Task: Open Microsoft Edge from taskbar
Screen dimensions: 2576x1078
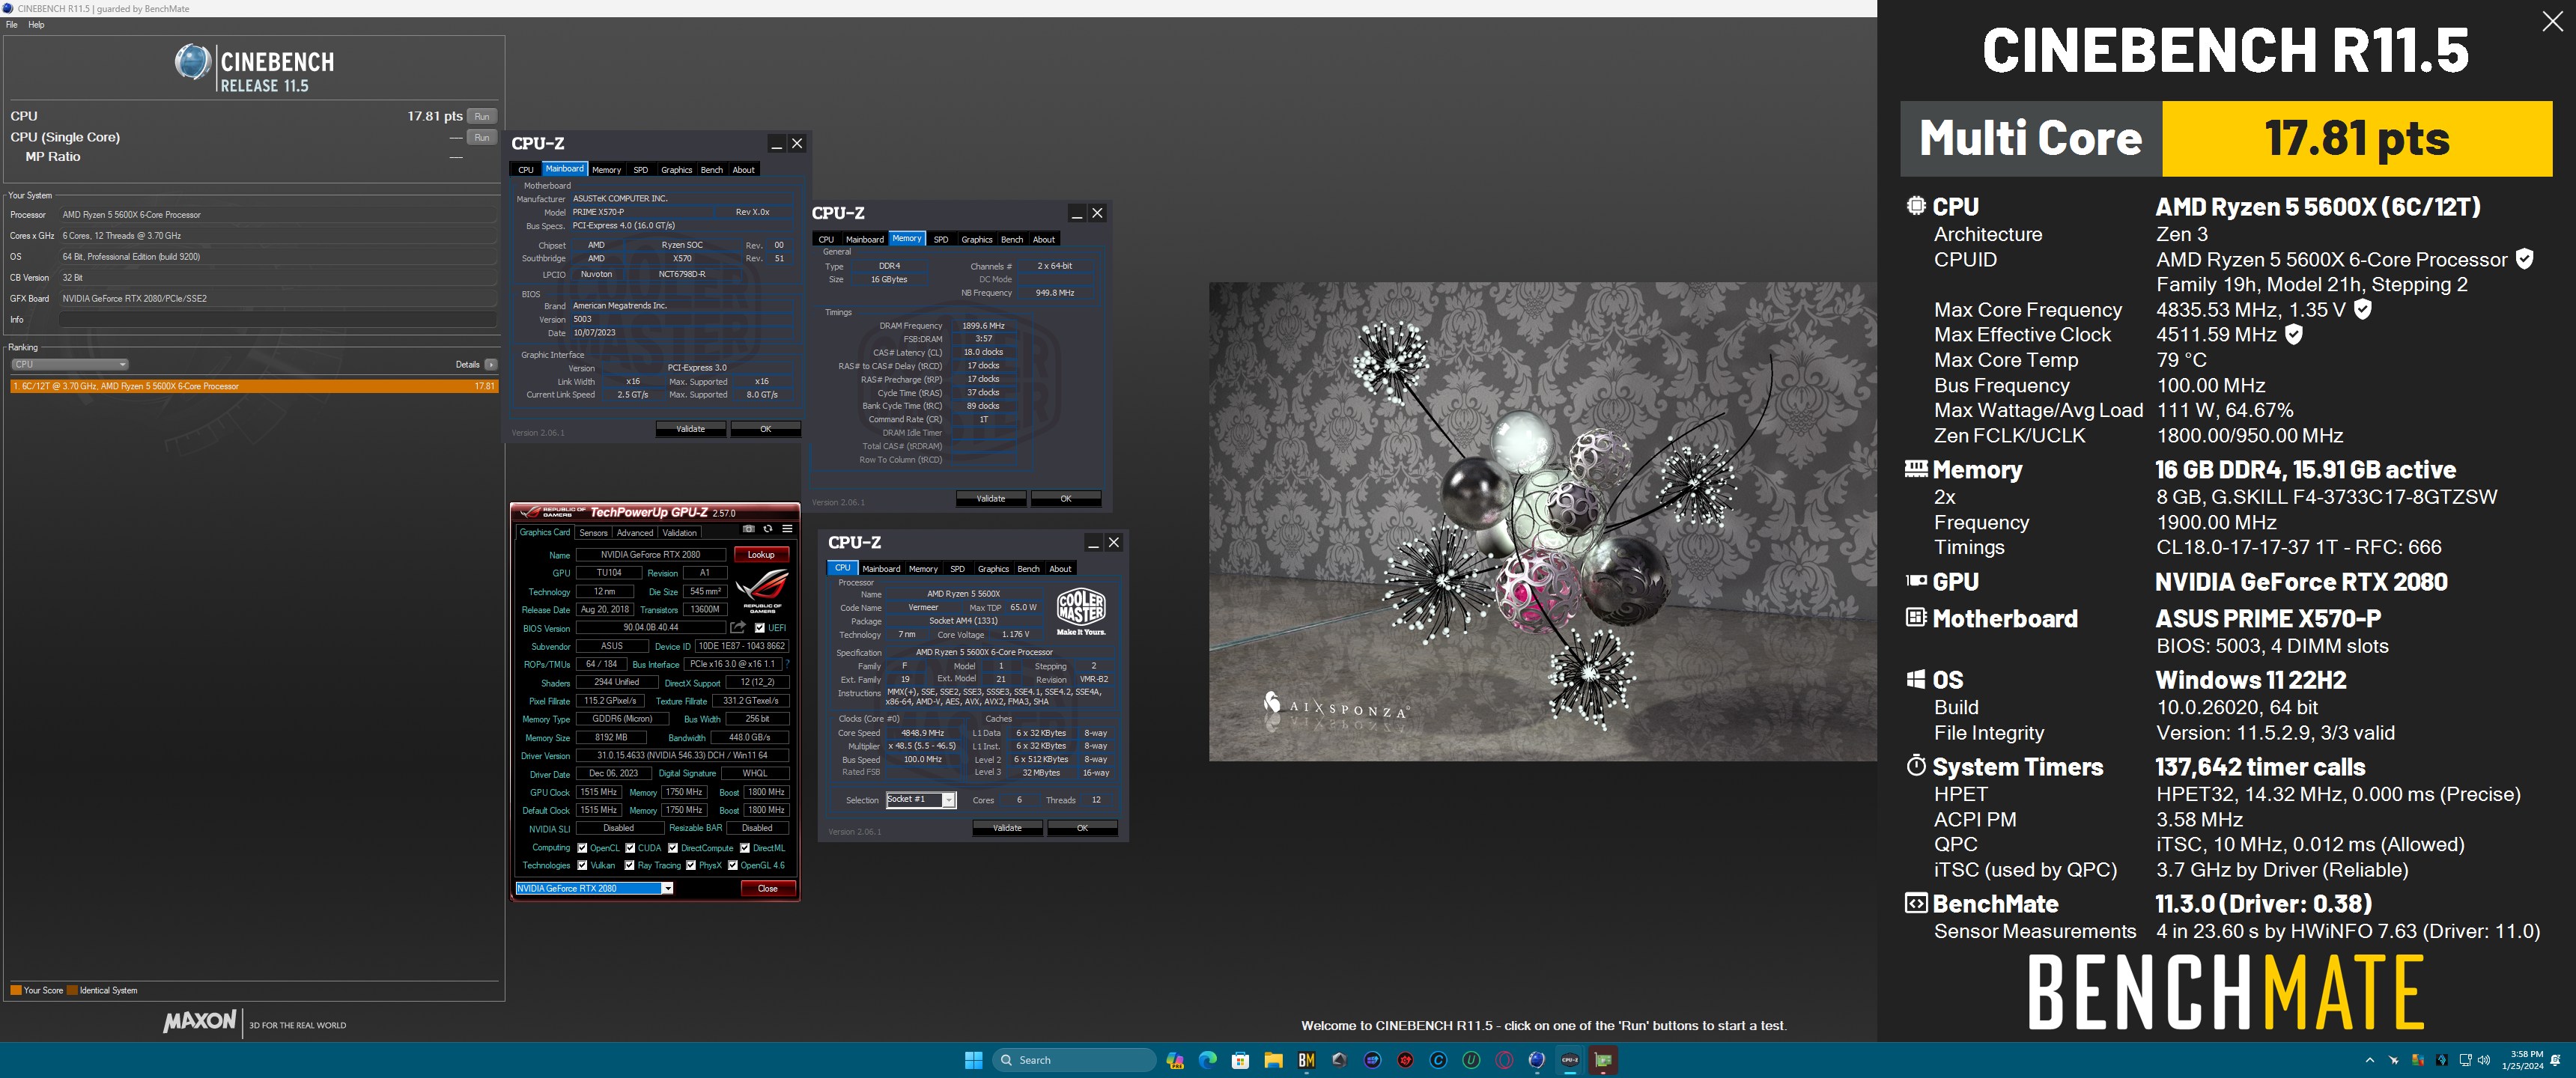Action: [1207, 1060]
